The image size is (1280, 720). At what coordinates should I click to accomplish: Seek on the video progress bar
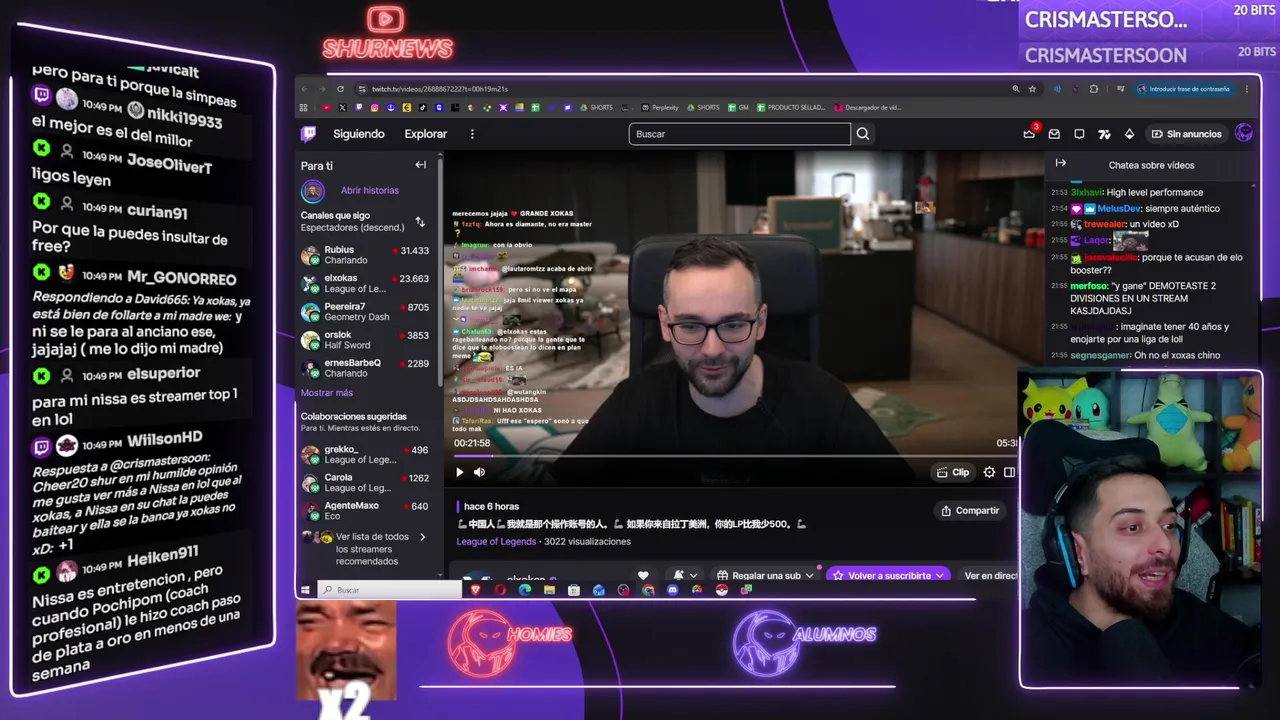pyautogui.click(x=735, y=456)
